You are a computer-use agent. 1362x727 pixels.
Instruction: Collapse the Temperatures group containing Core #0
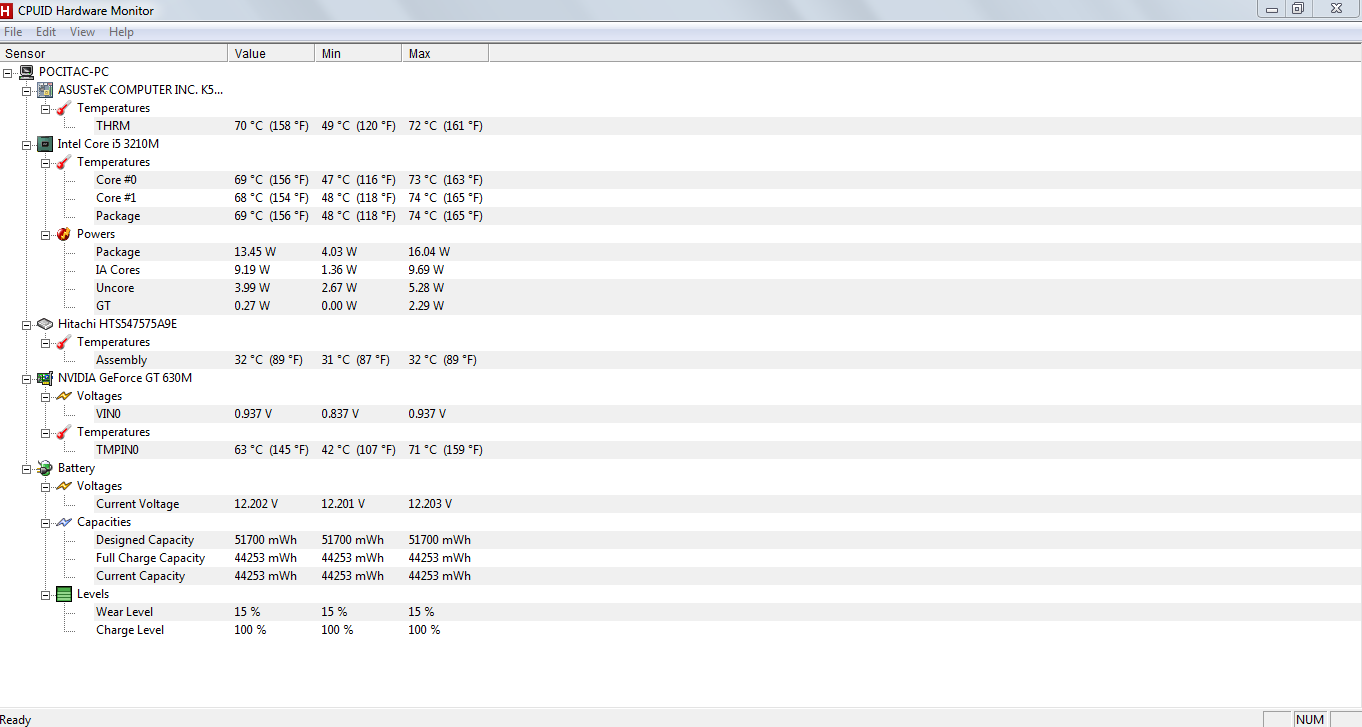coord(46,162)
